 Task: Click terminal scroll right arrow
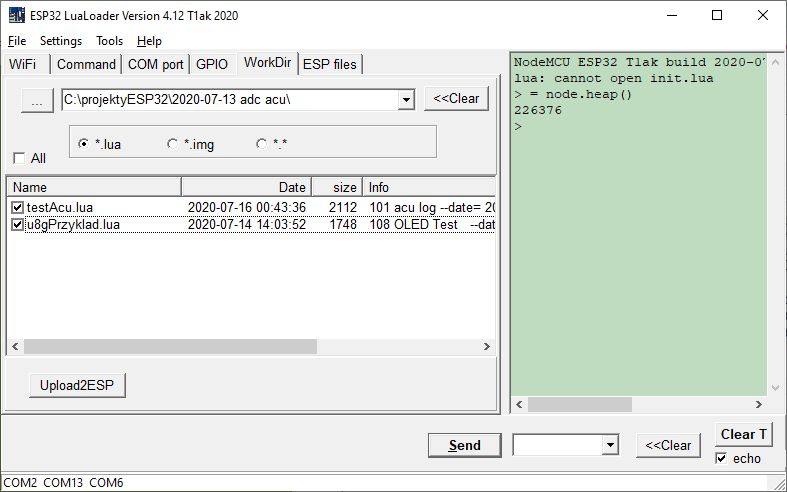tap(758, 404)
